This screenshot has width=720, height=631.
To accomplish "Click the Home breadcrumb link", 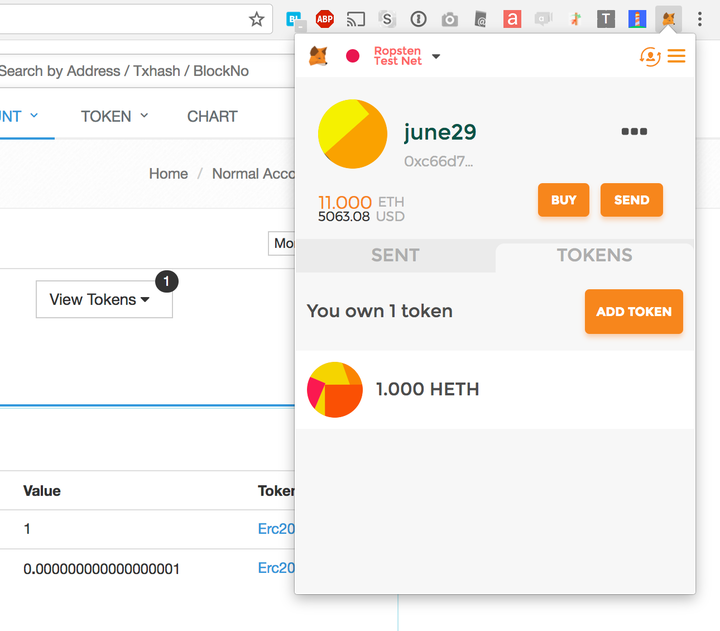I will click(168, 174).
